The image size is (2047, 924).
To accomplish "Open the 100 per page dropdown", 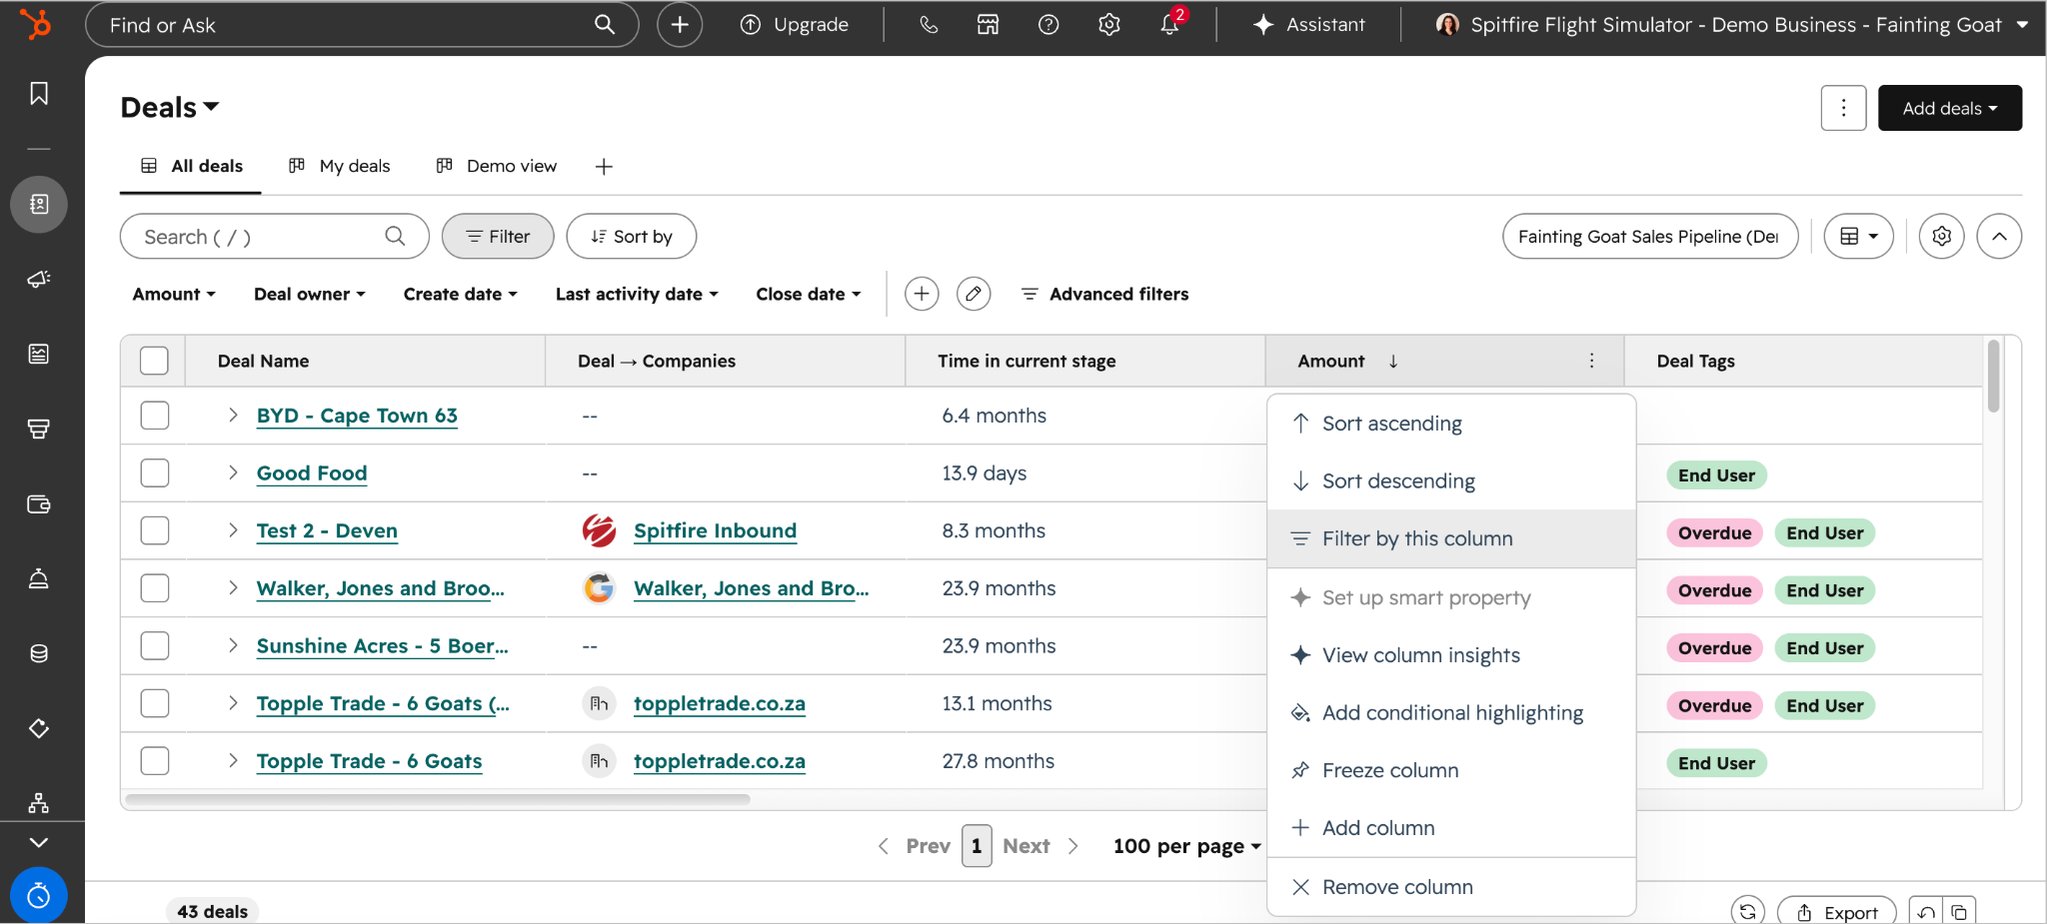I will click(x=1187, y=846).
